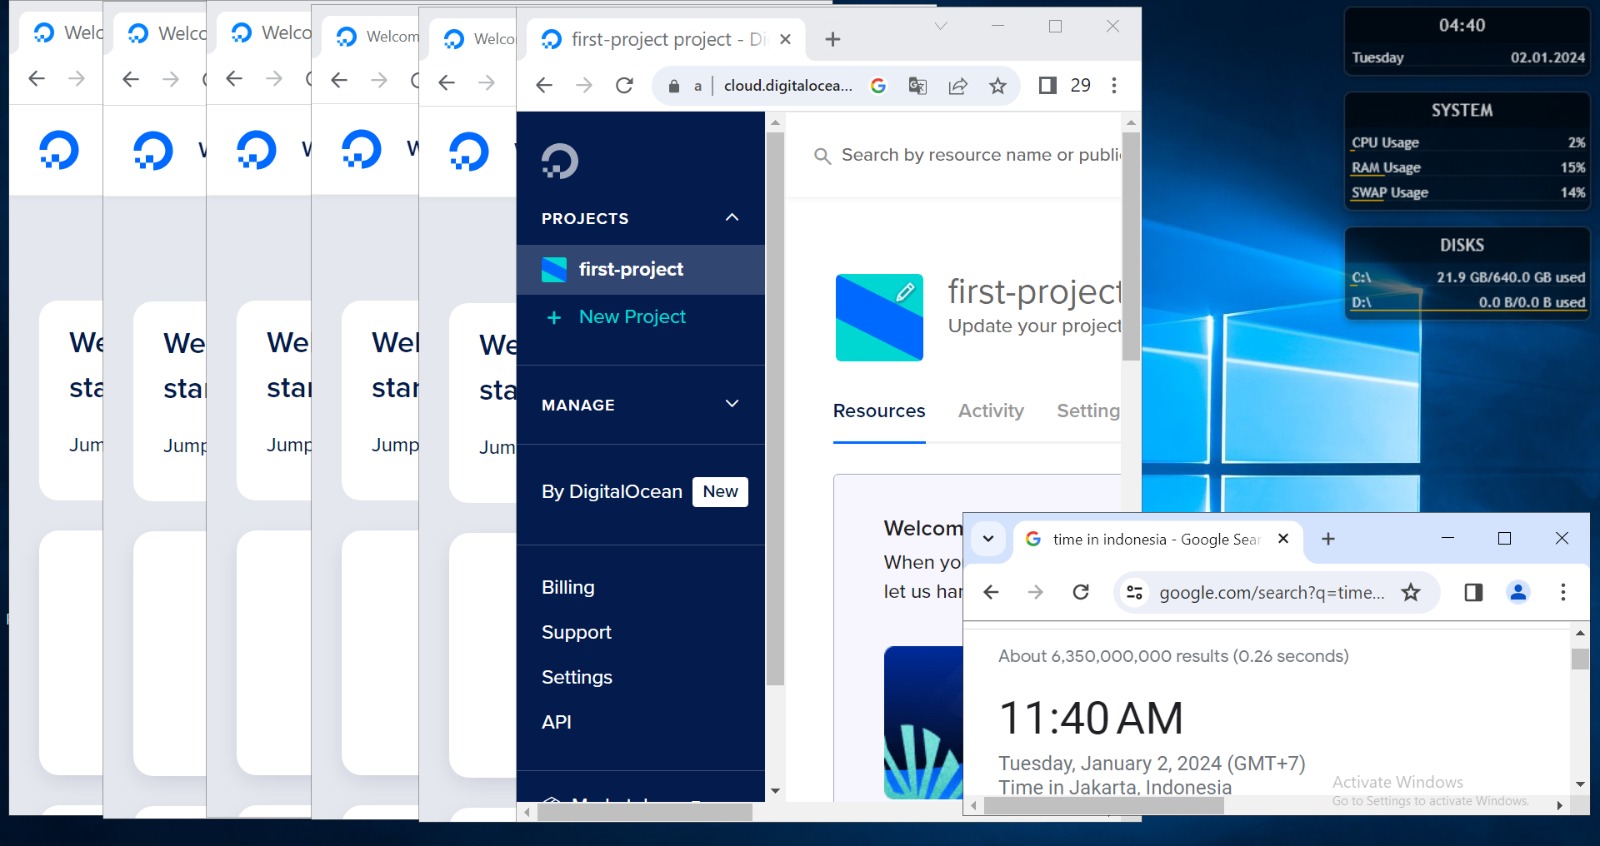Click the sidebar scrollbar down arrow
1600x846 pixels.
click(775, 791)
